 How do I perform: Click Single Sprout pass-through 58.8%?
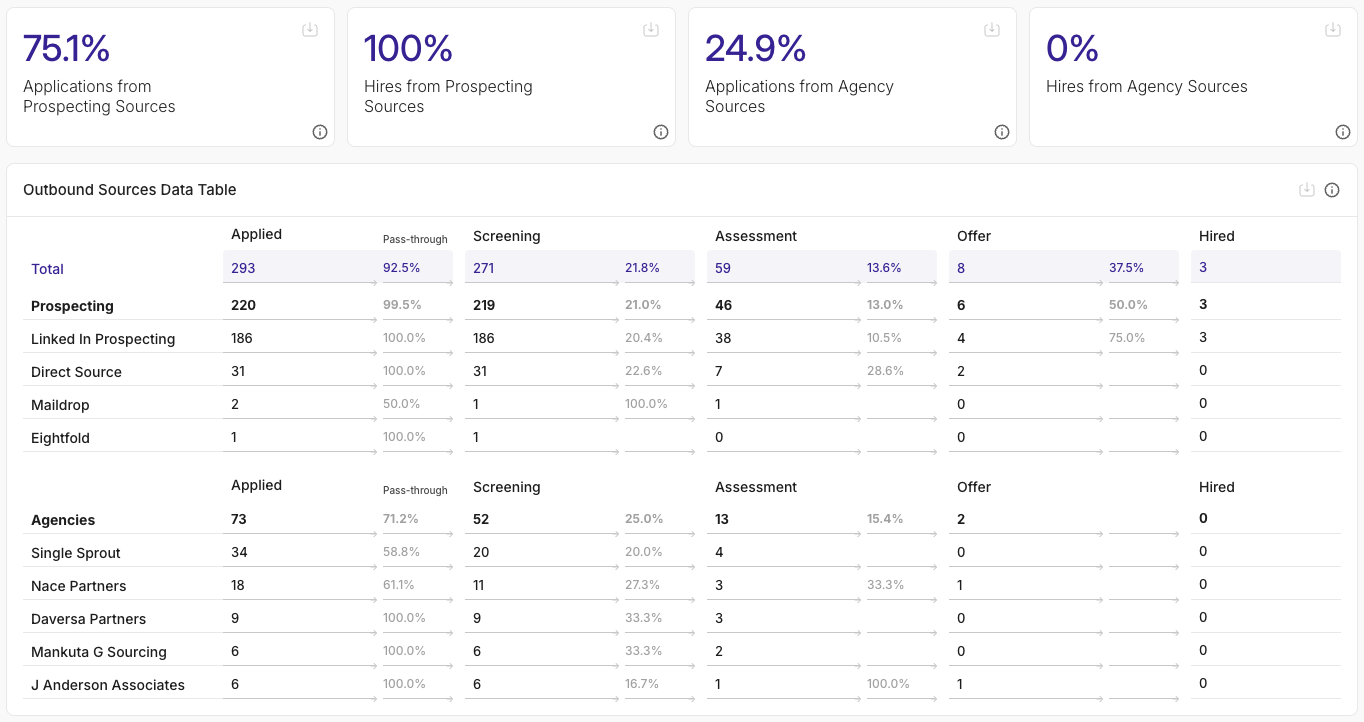(401, 552)
